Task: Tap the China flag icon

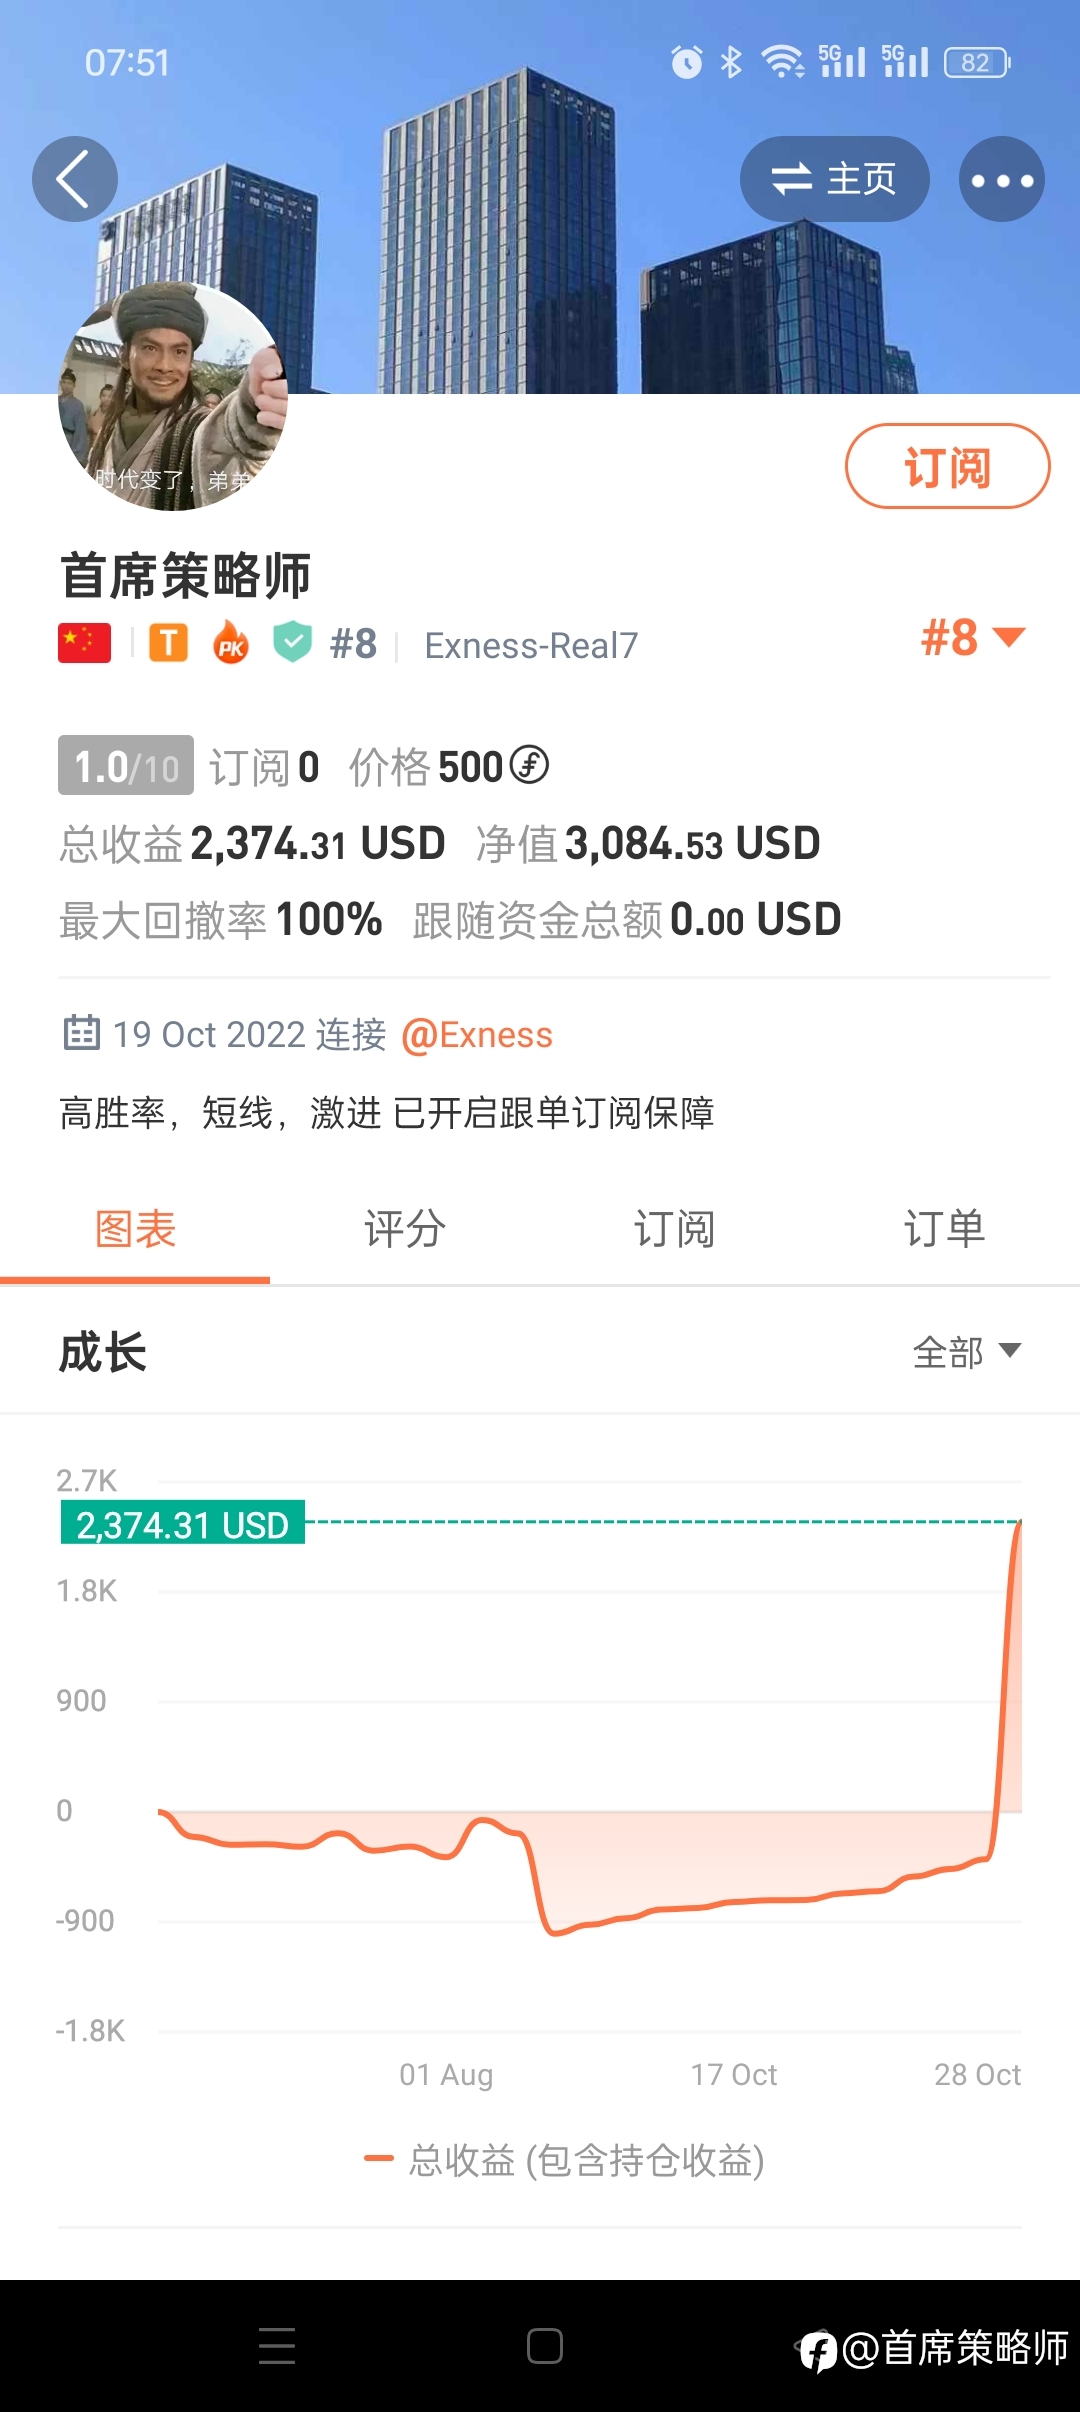Action: (84, 643)
